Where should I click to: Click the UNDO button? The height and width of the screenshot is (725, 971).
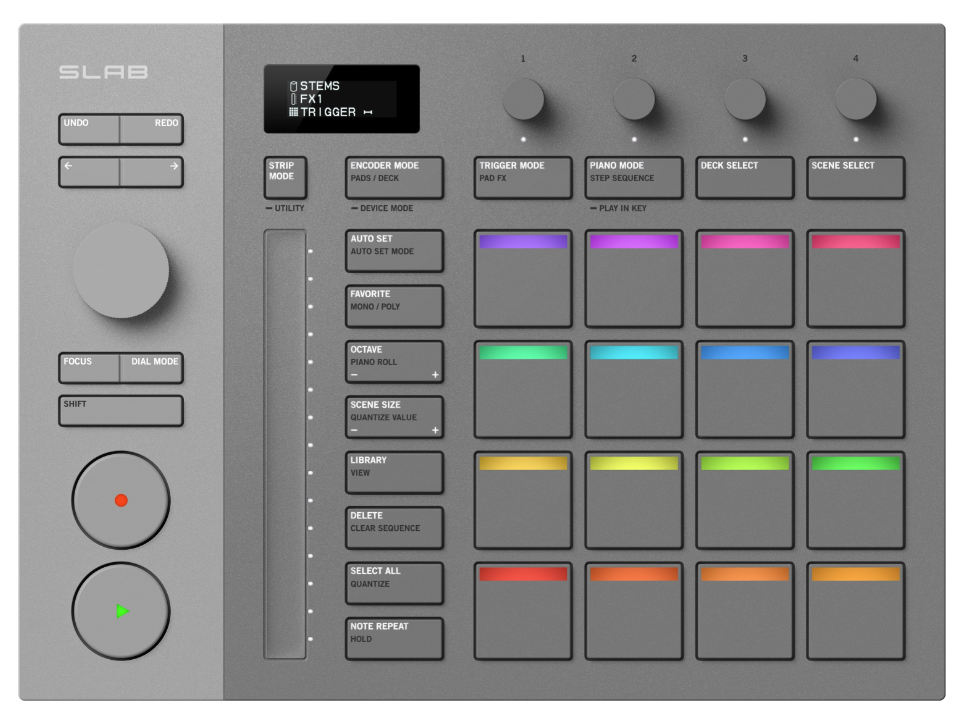click(x=89, y=129)
